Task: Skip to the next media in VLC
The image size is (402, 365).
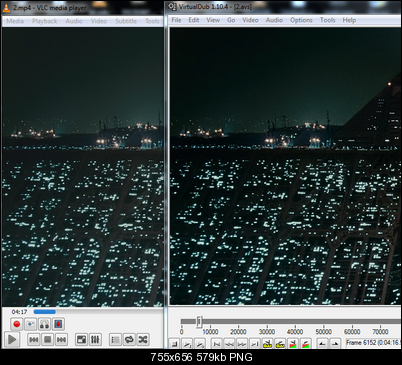Action: [x=62, y=340]
